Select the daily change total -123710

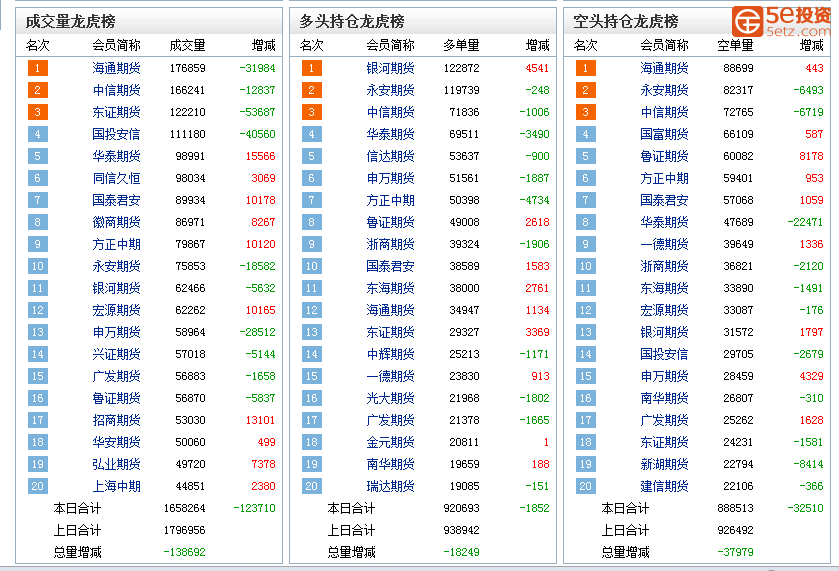(254, 508)
